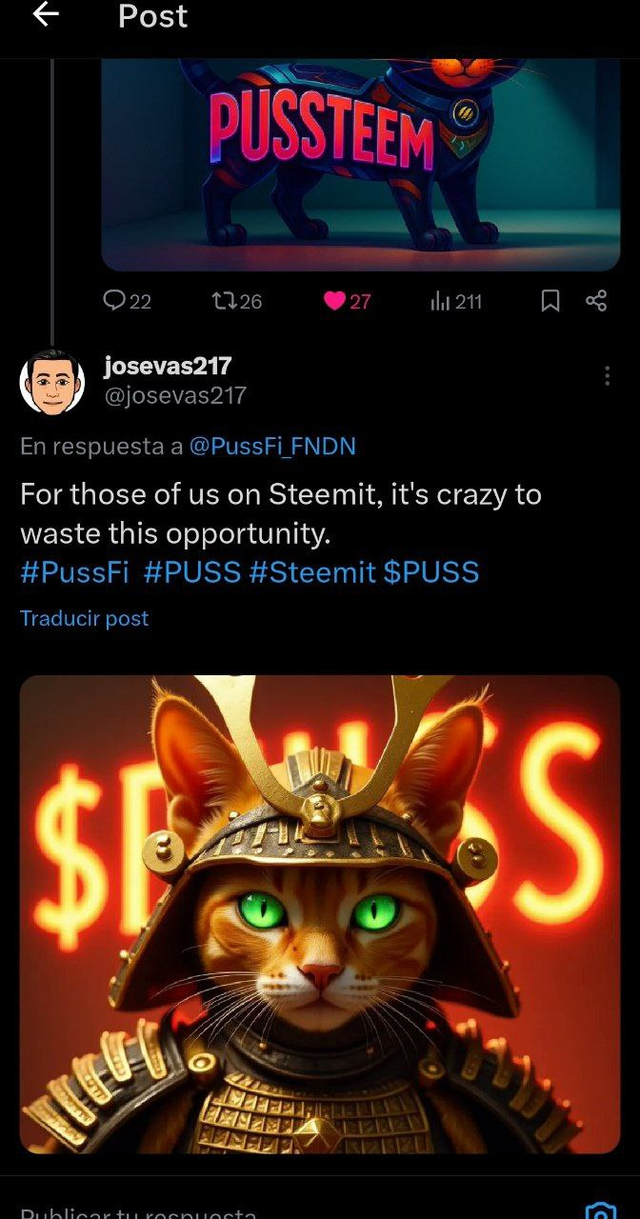Unlike the post with the pink heart
Image resolution: width=640 pixels, height=1219 pixels.
point(336,300)
